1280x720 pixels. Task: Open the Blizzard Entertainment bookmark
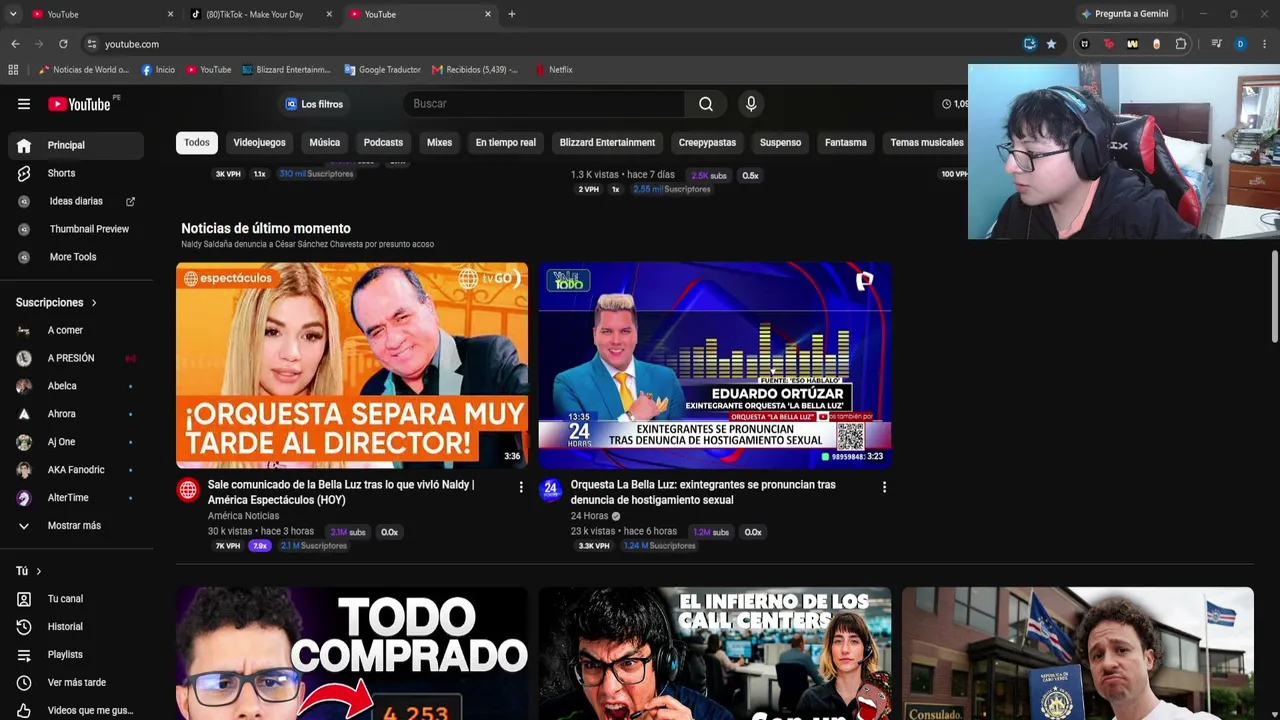[286, 70]
